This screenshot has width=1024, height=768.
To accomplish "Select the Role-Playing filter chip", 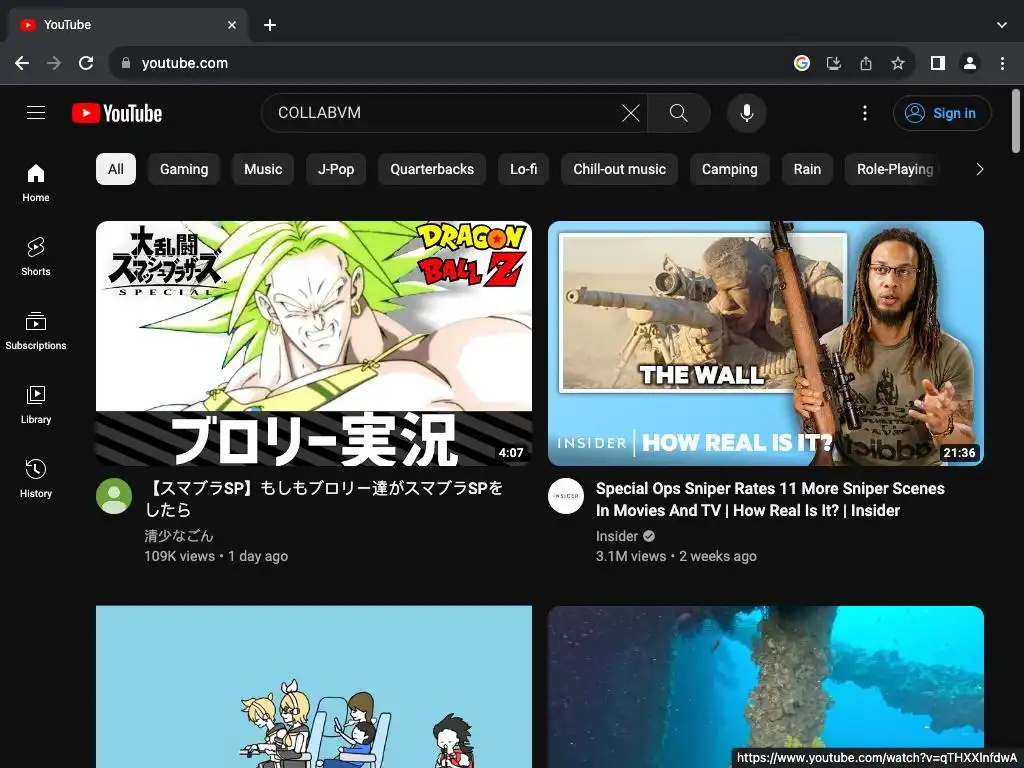I will click(x=893, y=169).
